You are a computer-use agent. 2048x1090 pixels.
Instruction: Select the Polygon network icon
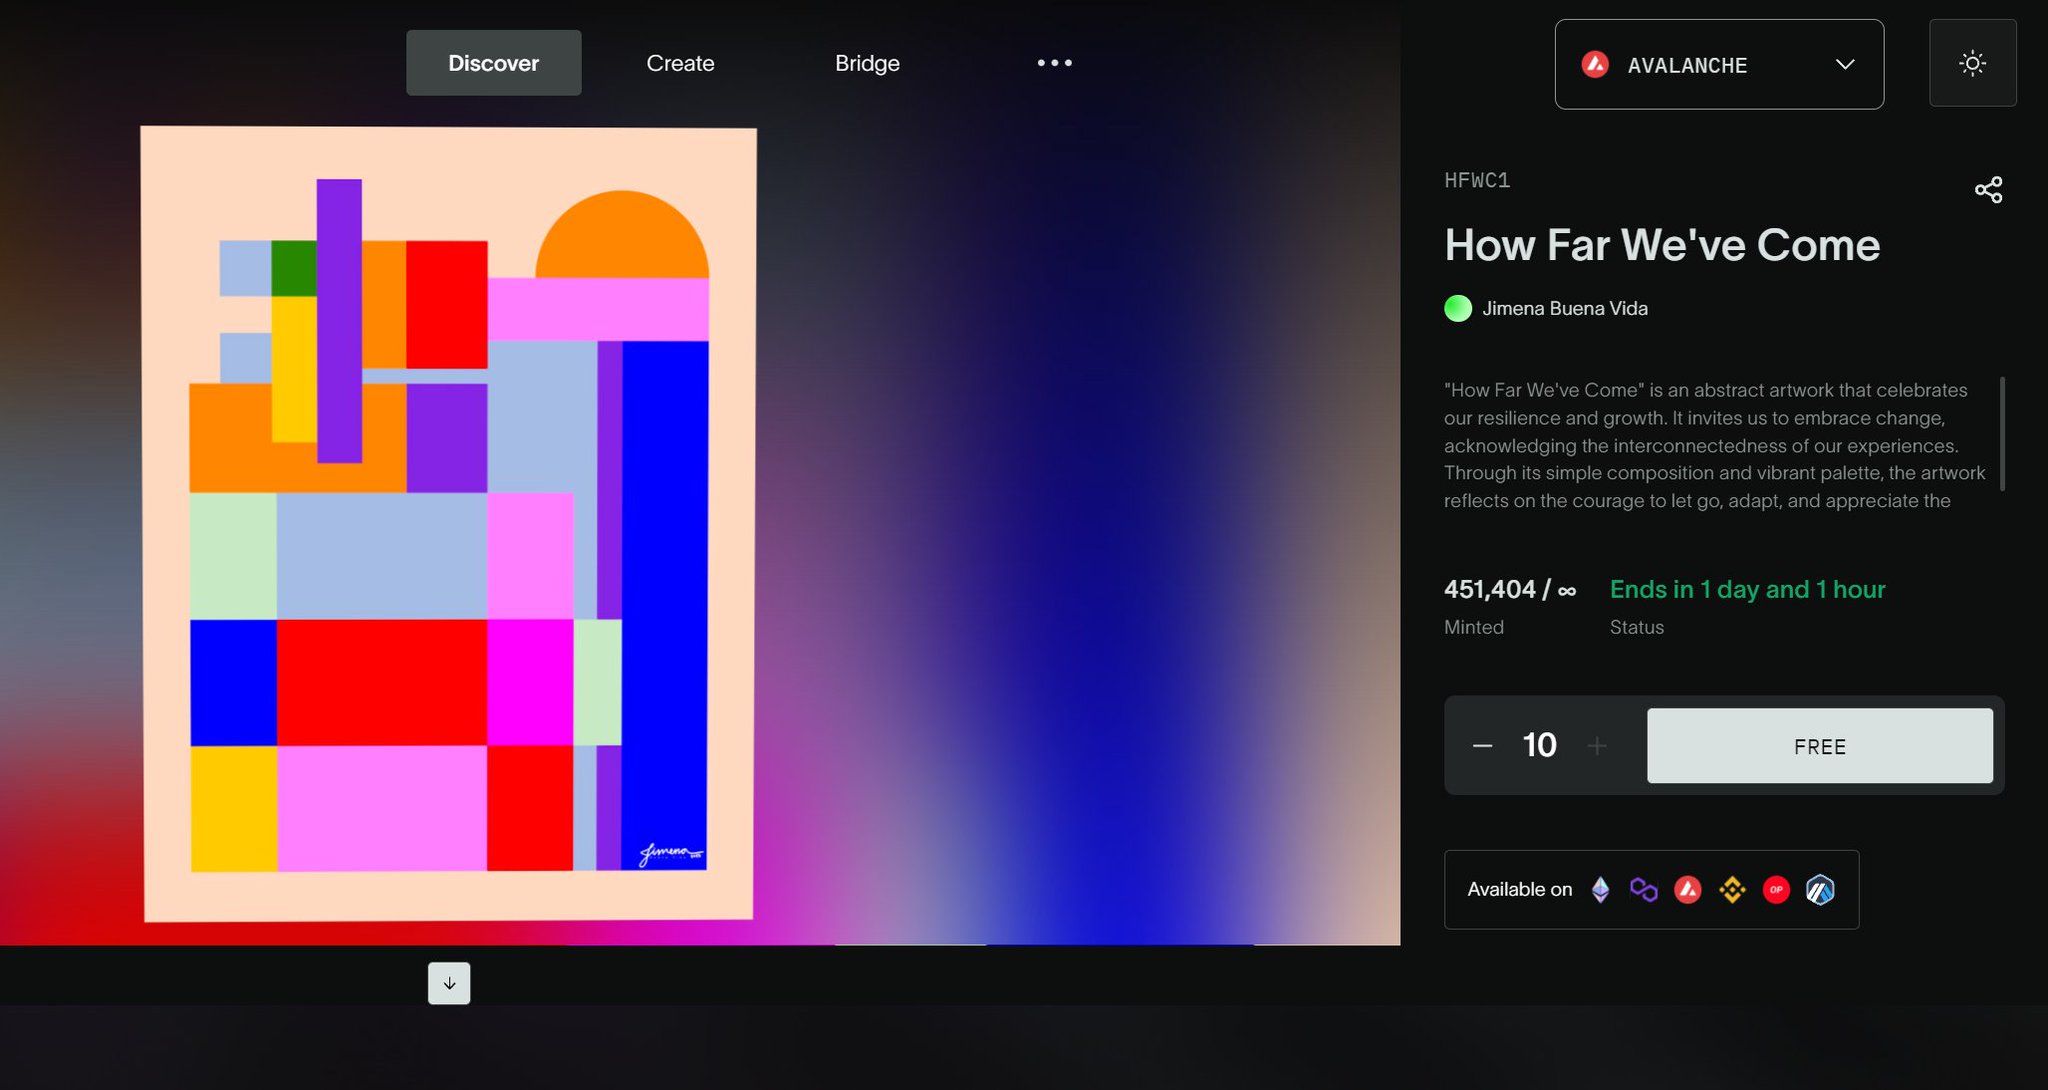[x=1643, y=889]
